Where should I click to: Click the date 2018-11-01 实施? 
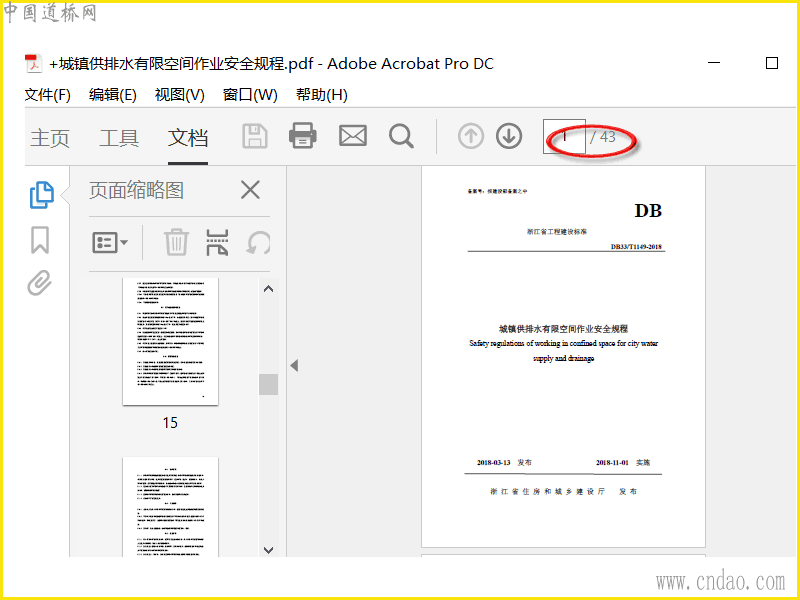[623, 463]
